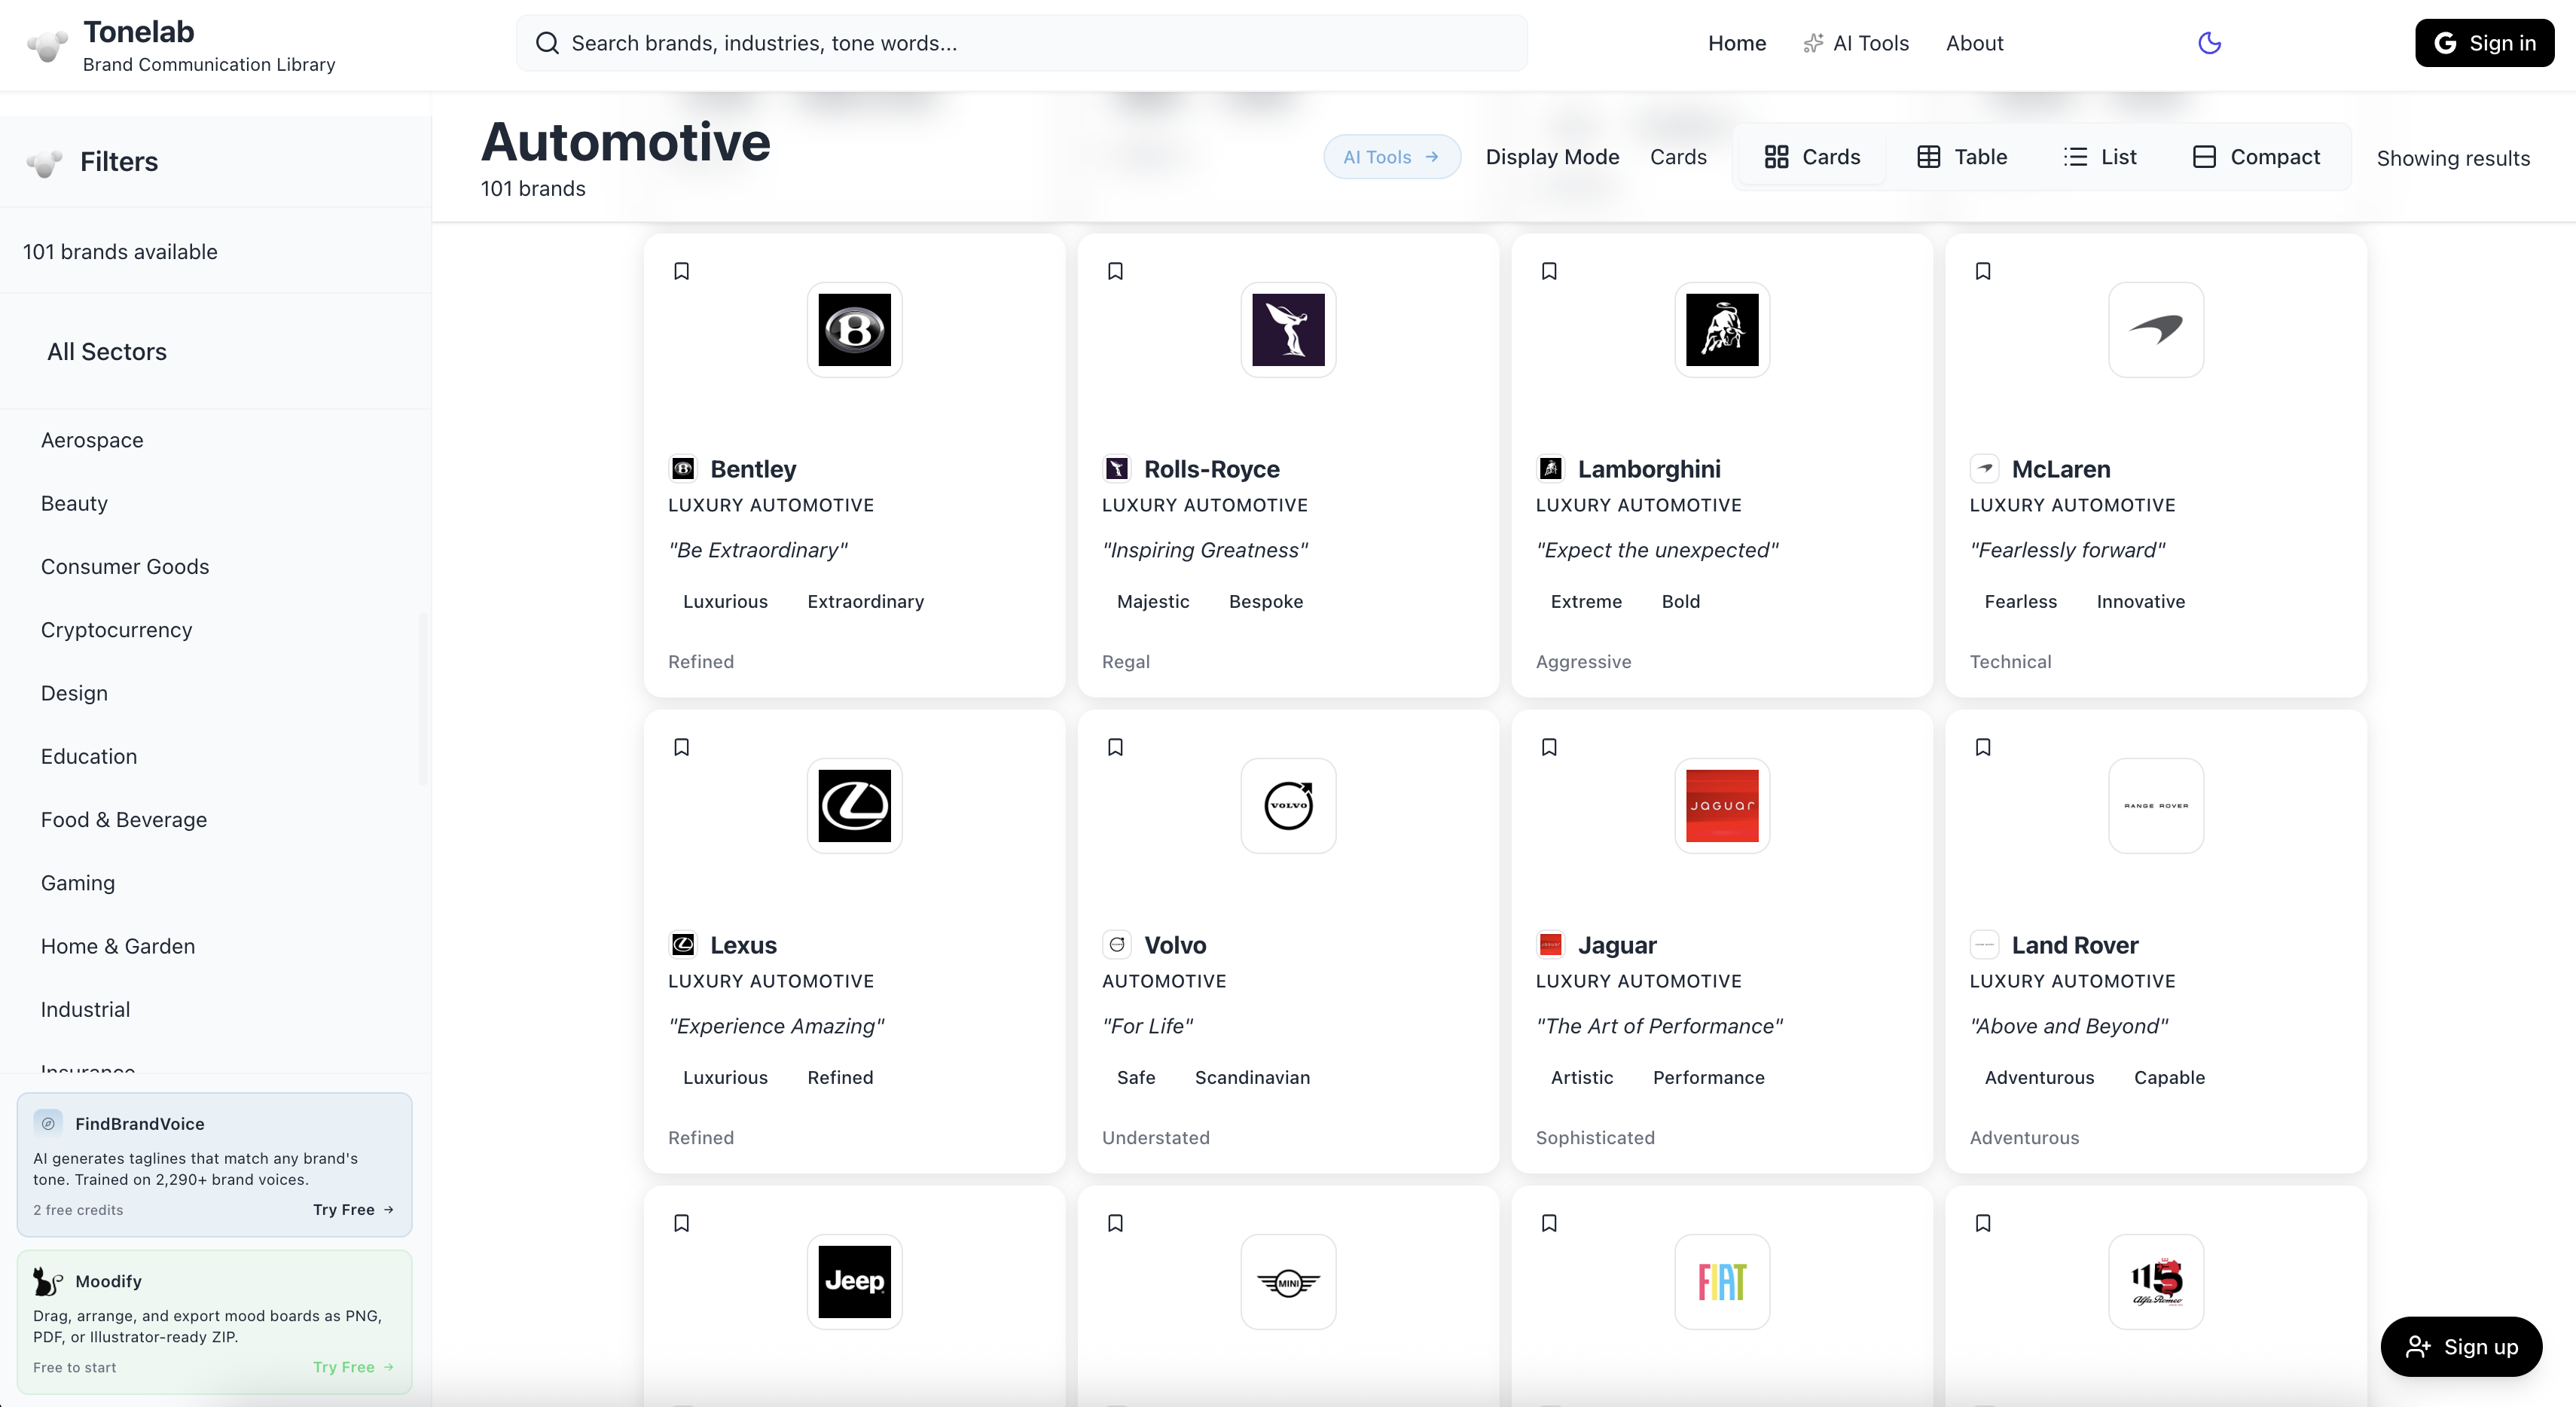
Task: Open the Volvo large logo
Action: [1289, 806]
